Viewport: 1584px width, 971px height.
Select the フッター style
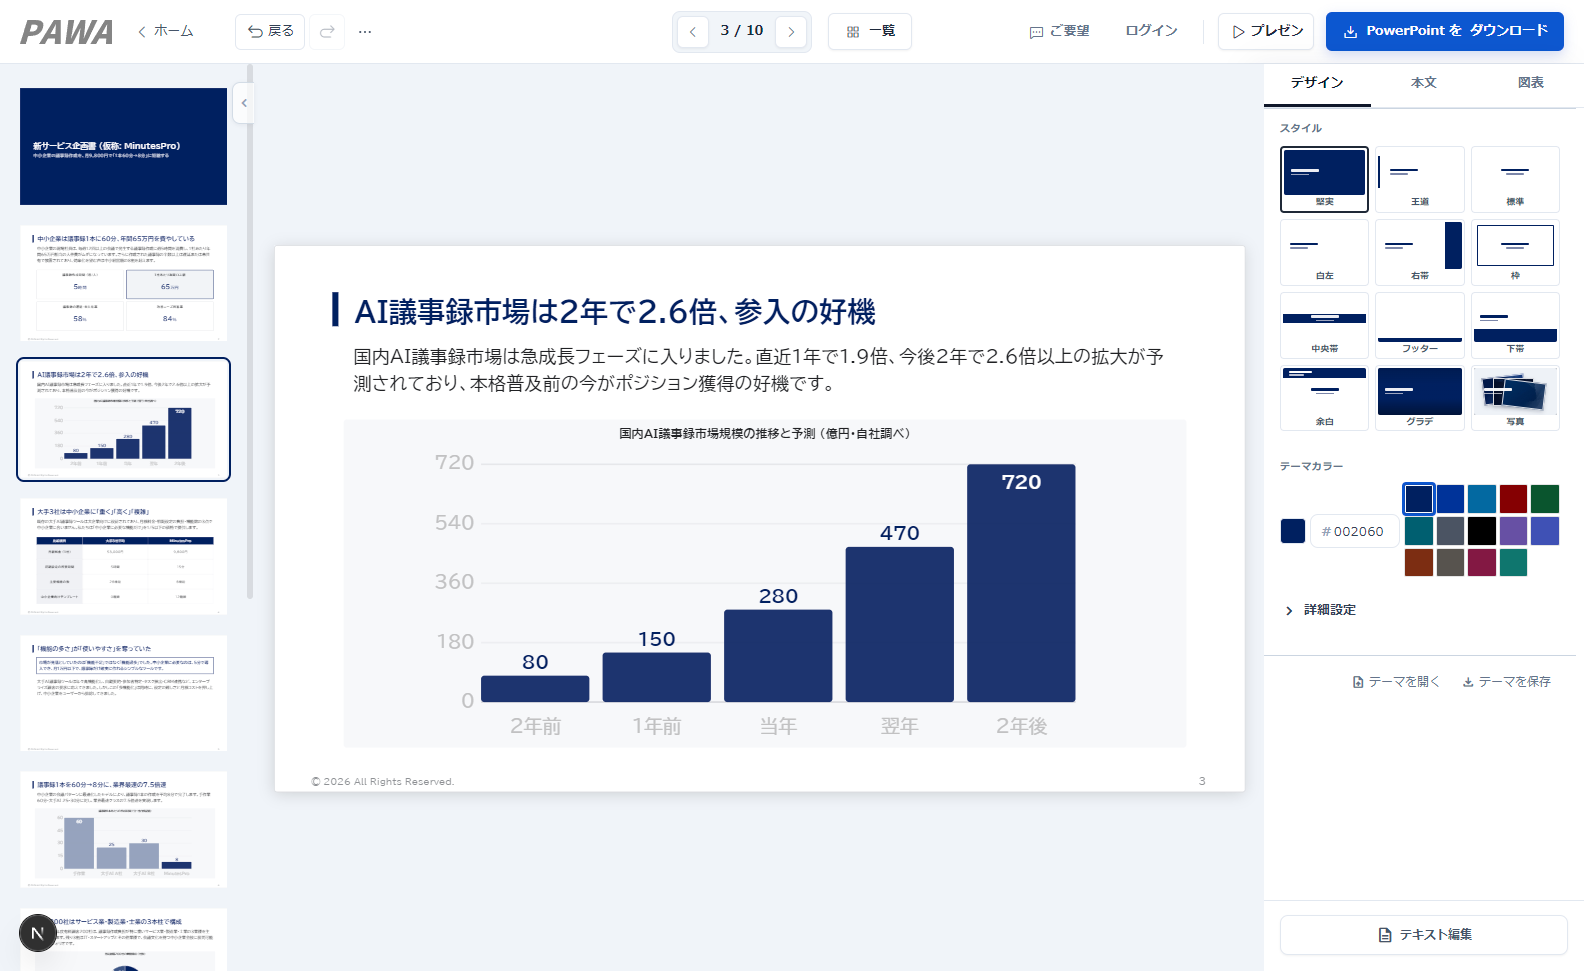pos(1420,325)
